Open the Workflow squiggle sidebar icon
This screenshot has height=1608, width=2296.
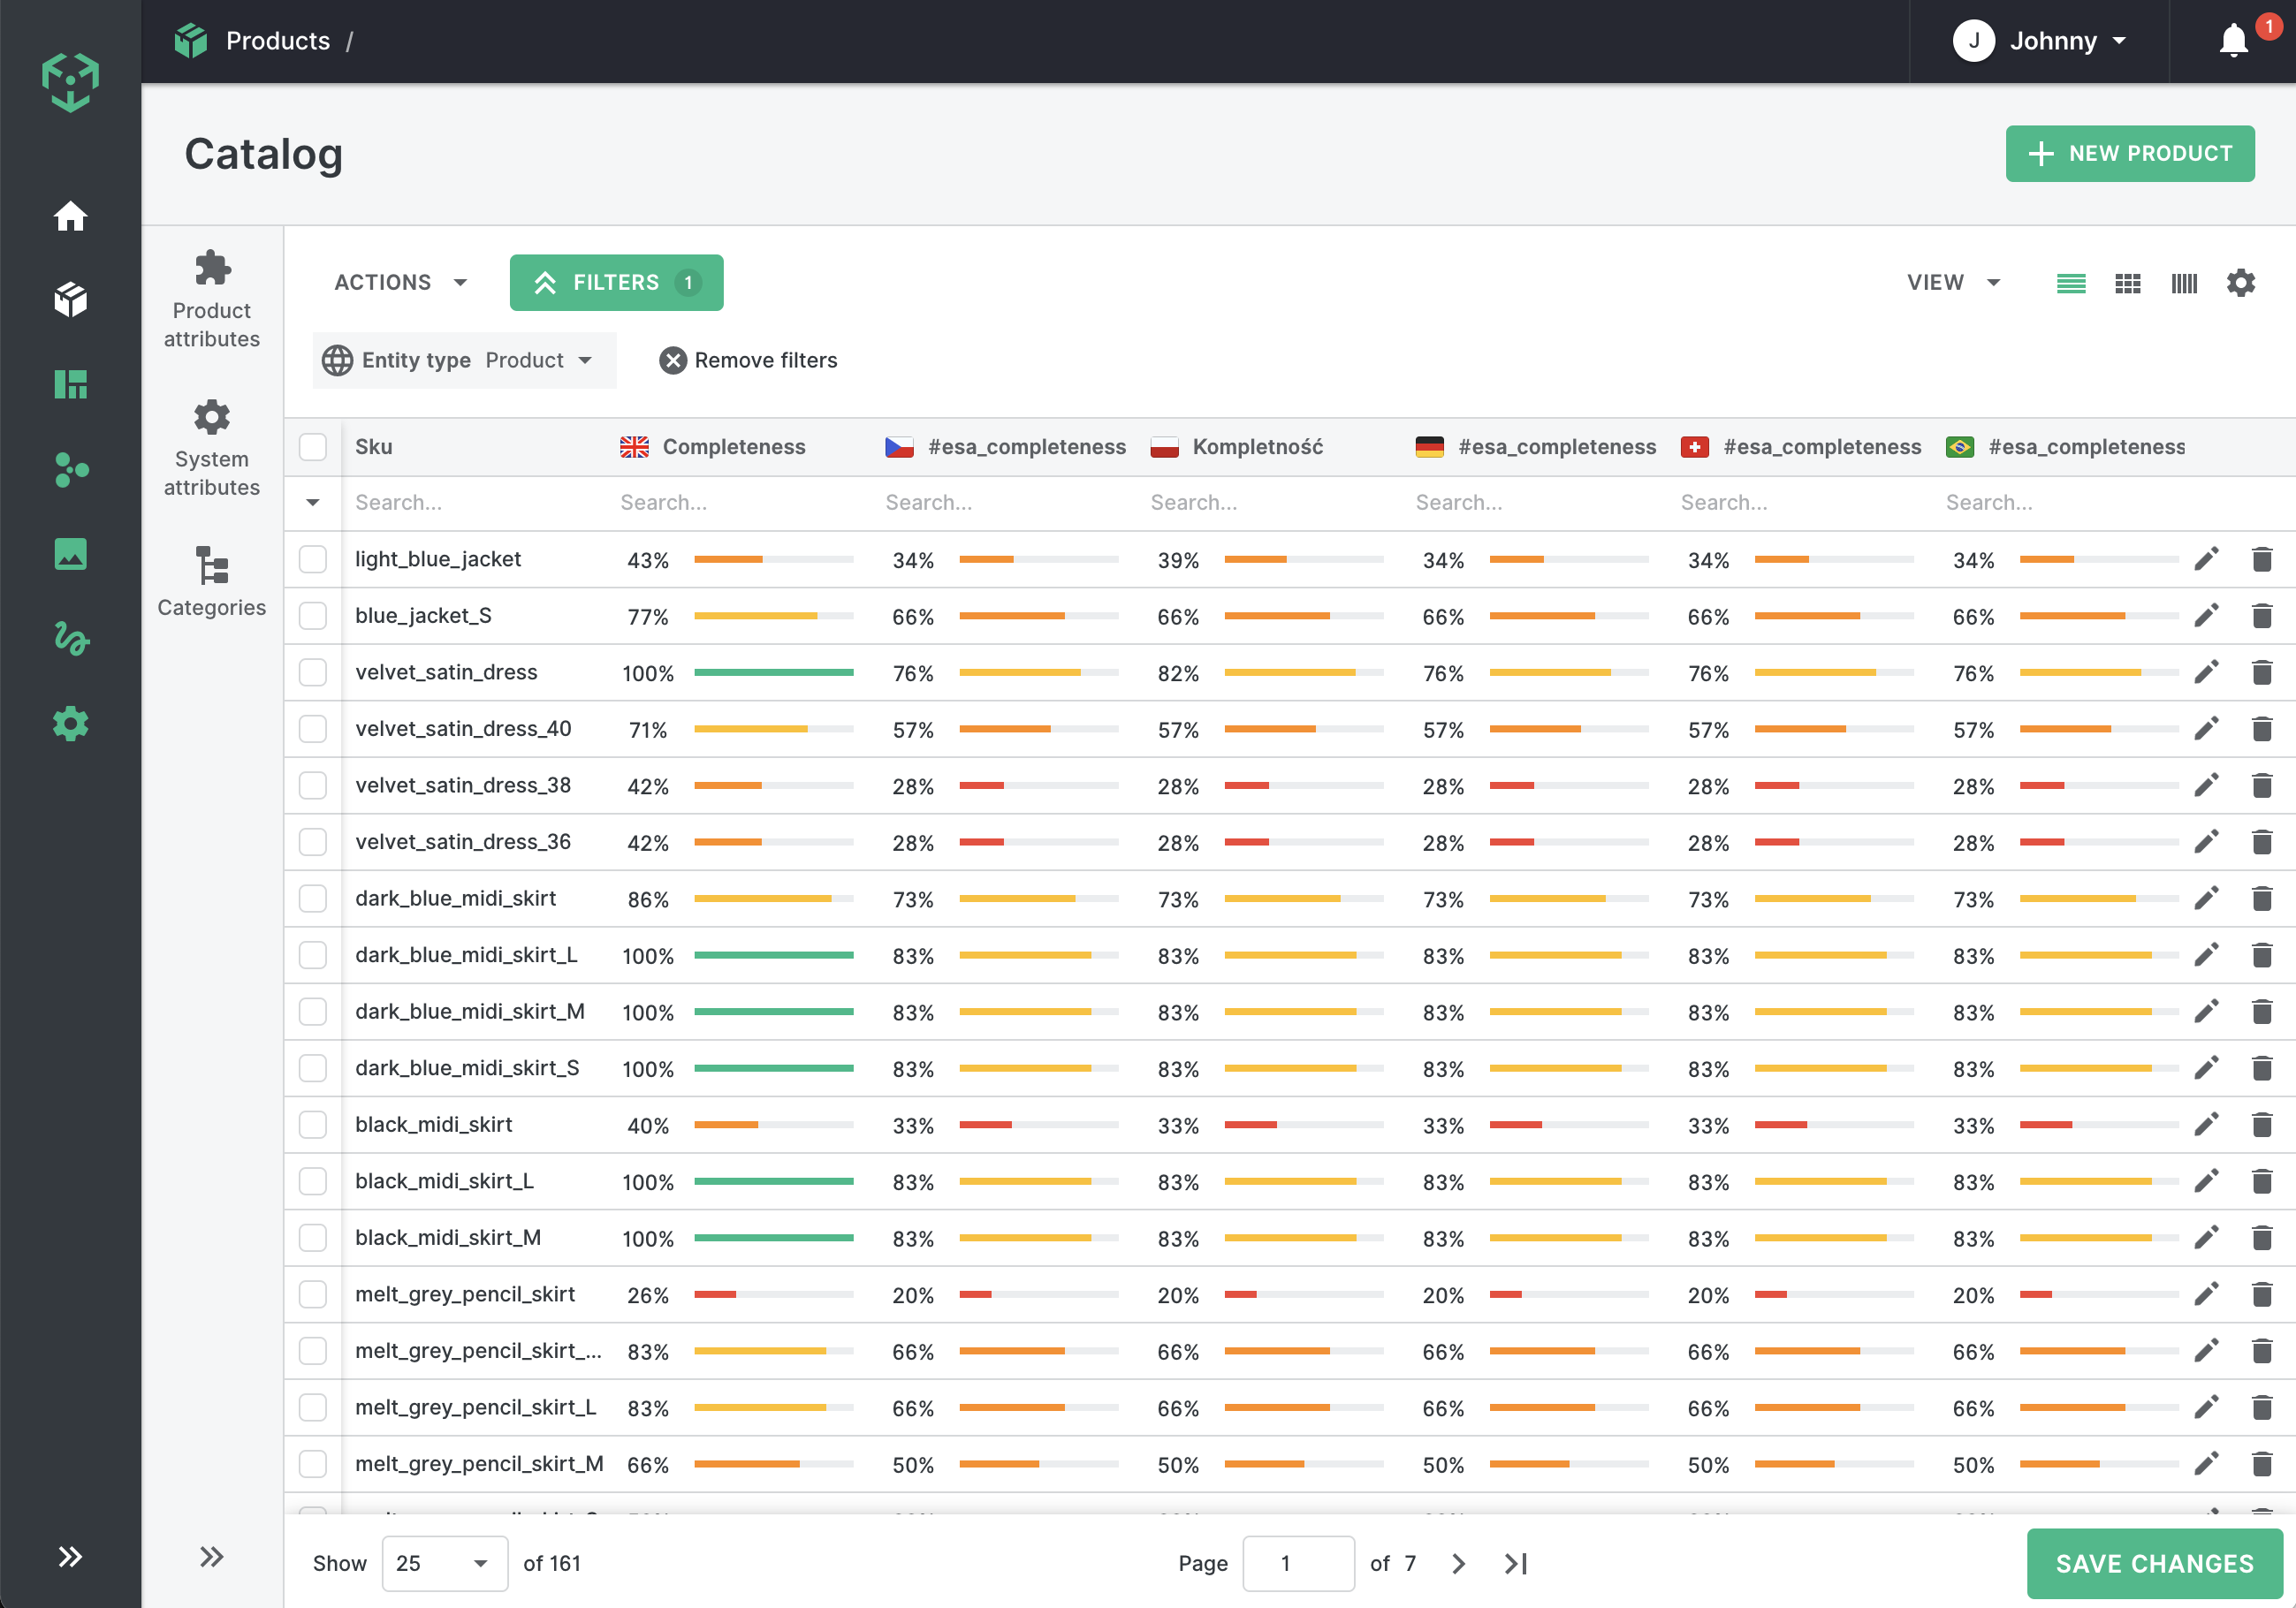click(x=70, y=638)
